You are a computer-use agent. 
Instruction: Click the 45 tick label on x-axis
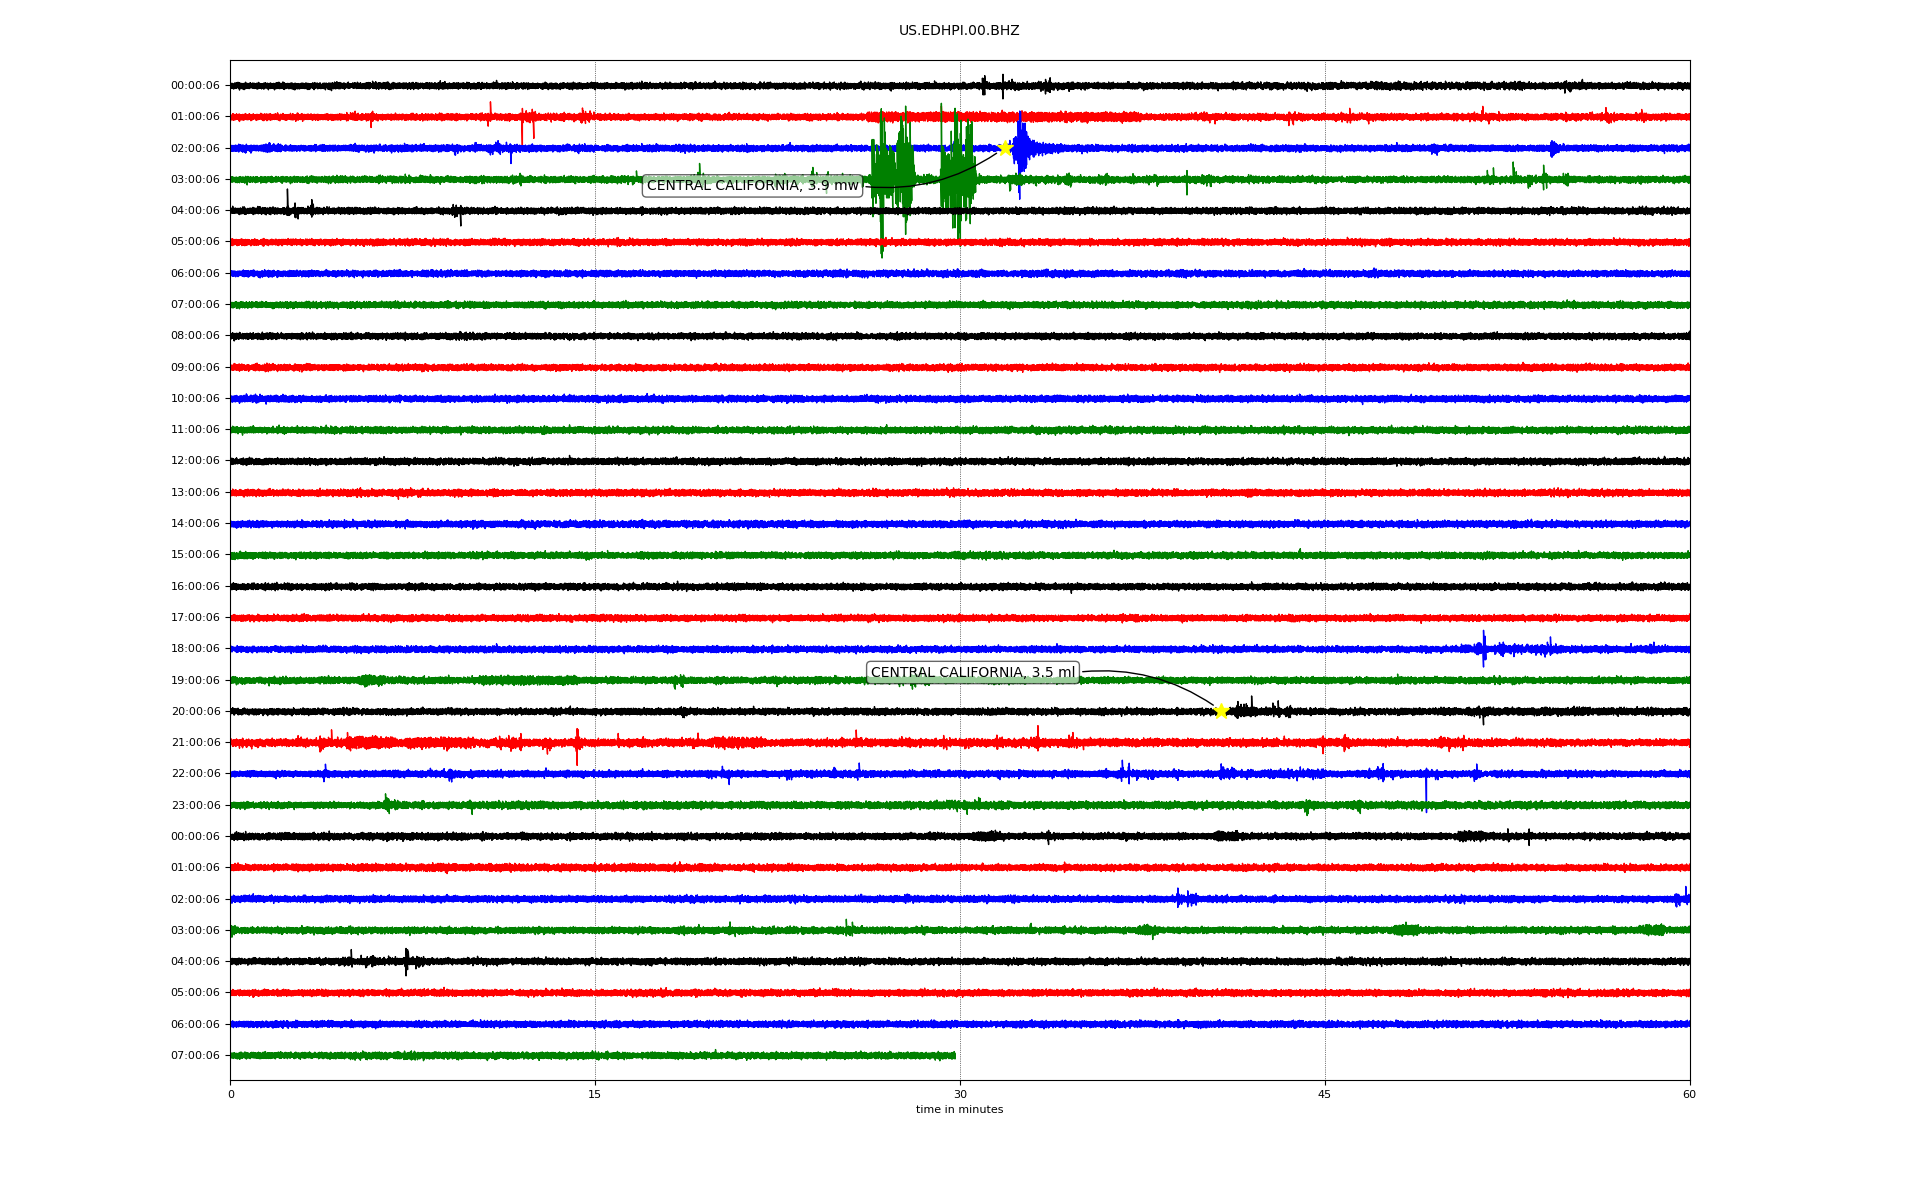tap(1324, 1094)
